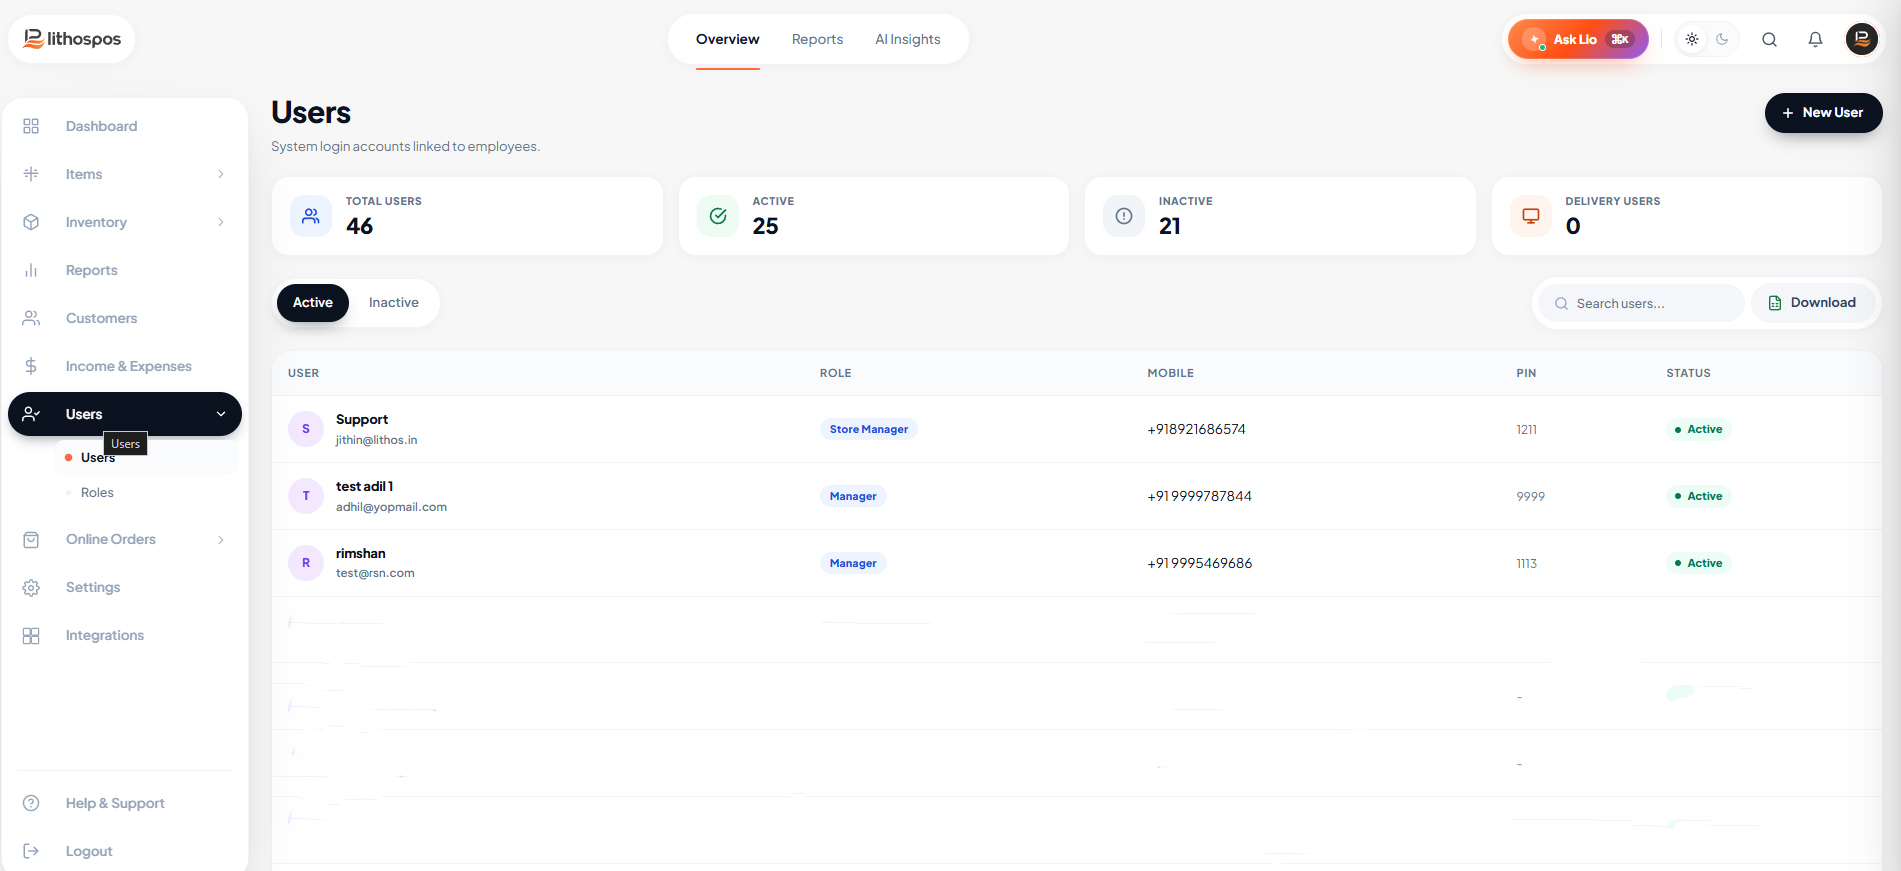Click the Income & Expenses dollar icon
1901x871 pixels.
[x=31, y=366]
